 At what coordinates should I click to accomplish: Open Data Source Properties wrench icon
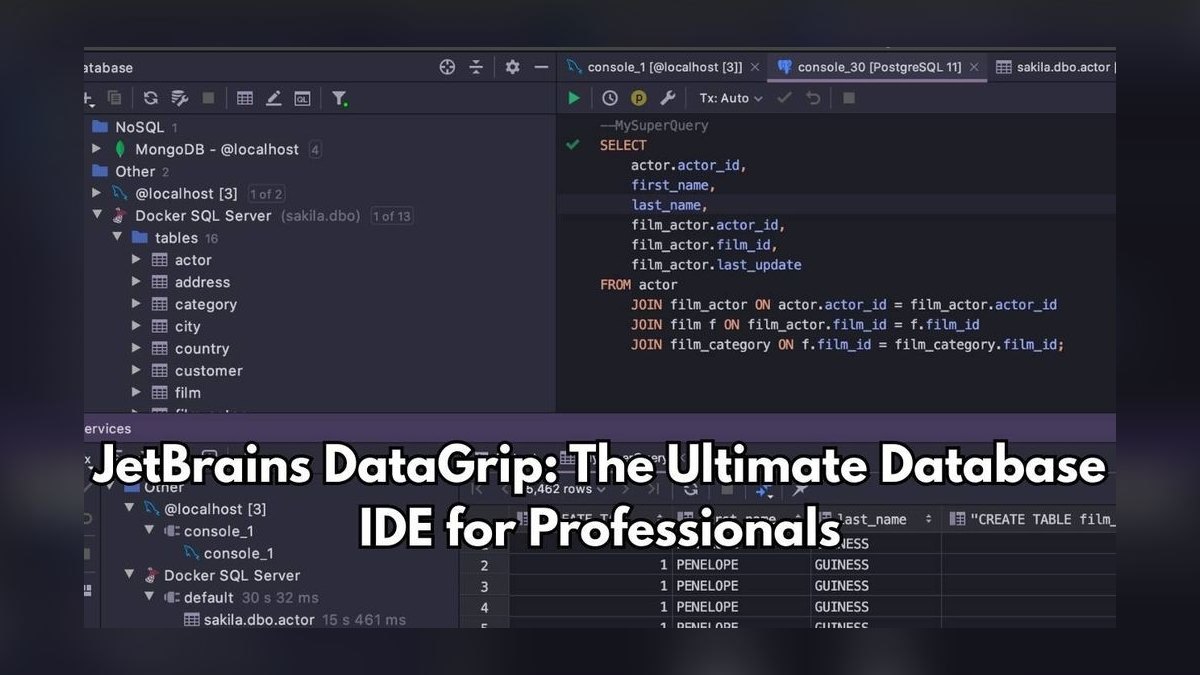click(x=179, y=98)
